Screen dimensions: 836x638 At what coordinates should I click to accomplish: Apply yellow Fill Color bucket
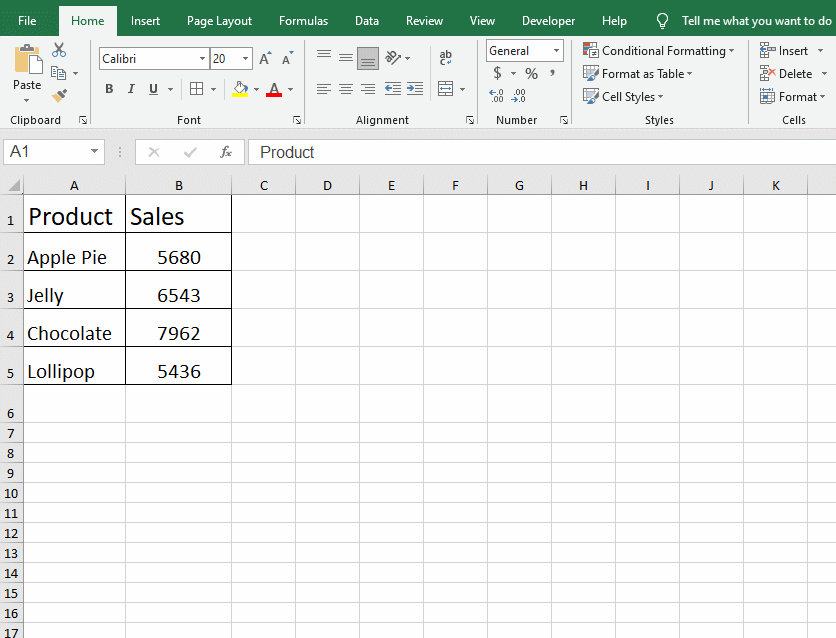[x=240, y=89]
